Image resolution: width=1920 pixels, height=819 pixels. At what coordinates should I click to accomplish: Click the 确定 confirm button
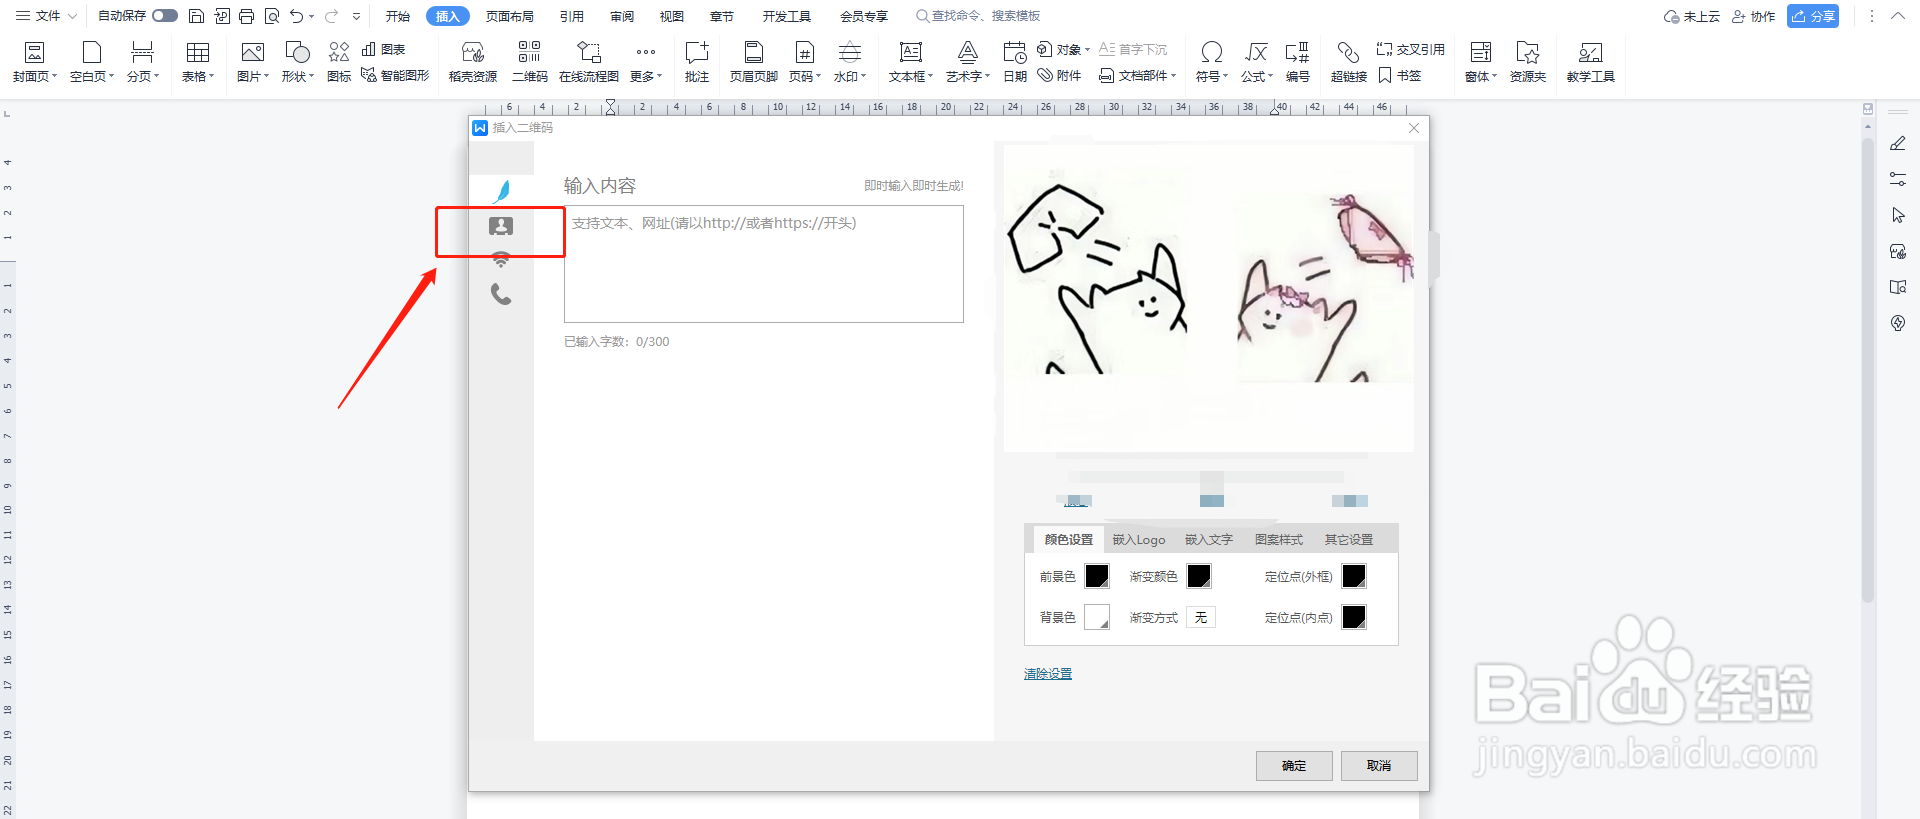click(1294, 765)
